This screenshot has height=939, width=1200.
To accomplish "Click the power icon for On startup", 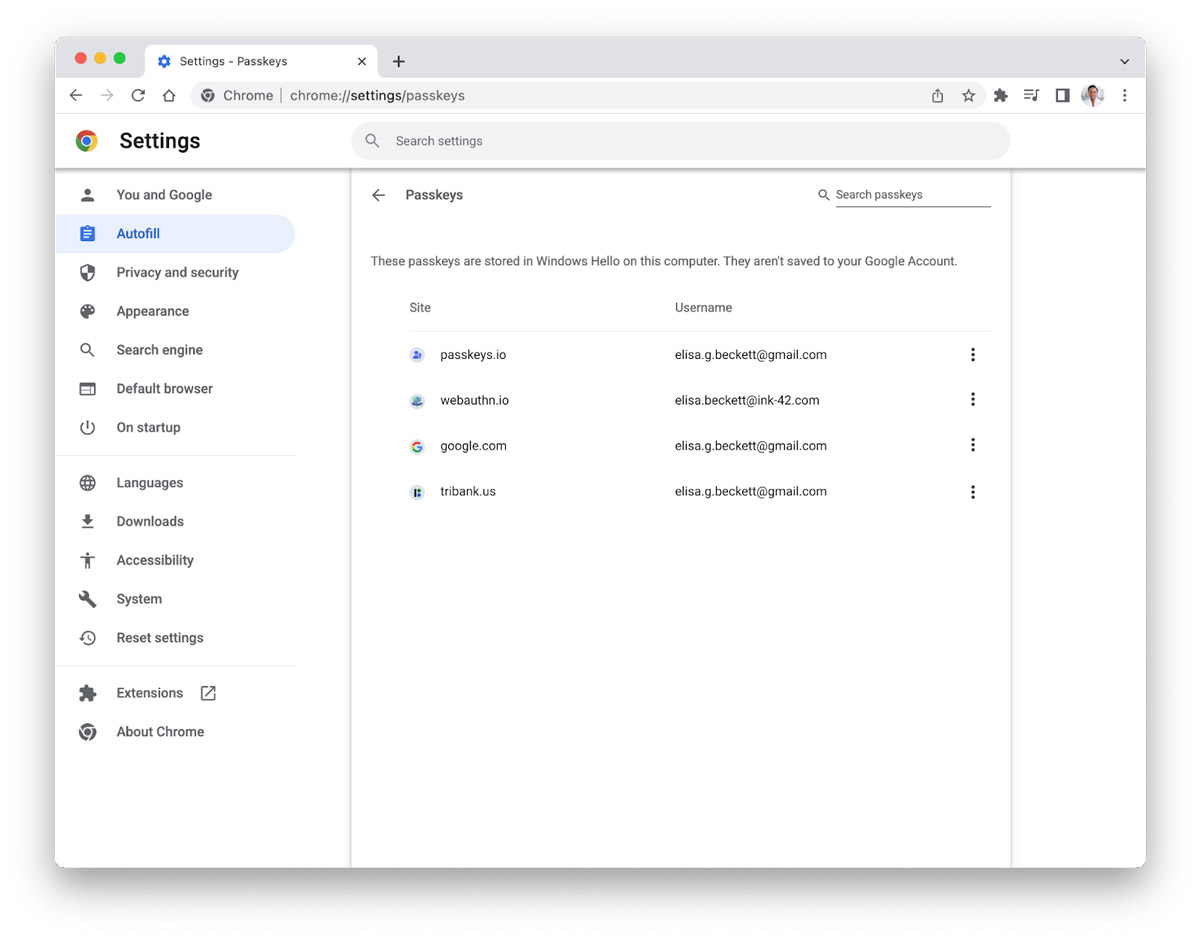I will tap(88, 427).
